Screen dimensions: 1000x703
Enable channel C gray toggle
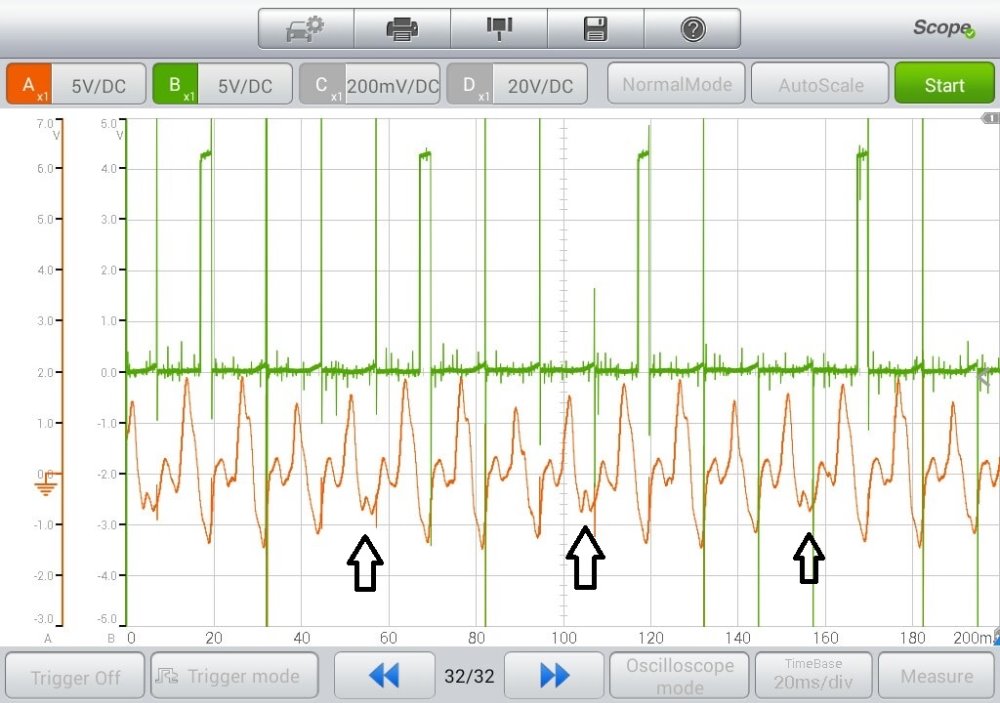pos(322,85)
